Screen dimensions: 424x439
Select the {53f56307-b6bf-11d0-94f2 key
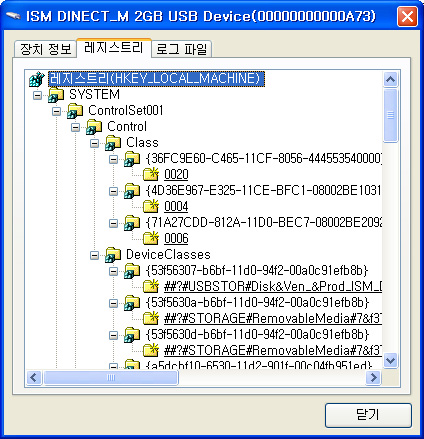257,271
